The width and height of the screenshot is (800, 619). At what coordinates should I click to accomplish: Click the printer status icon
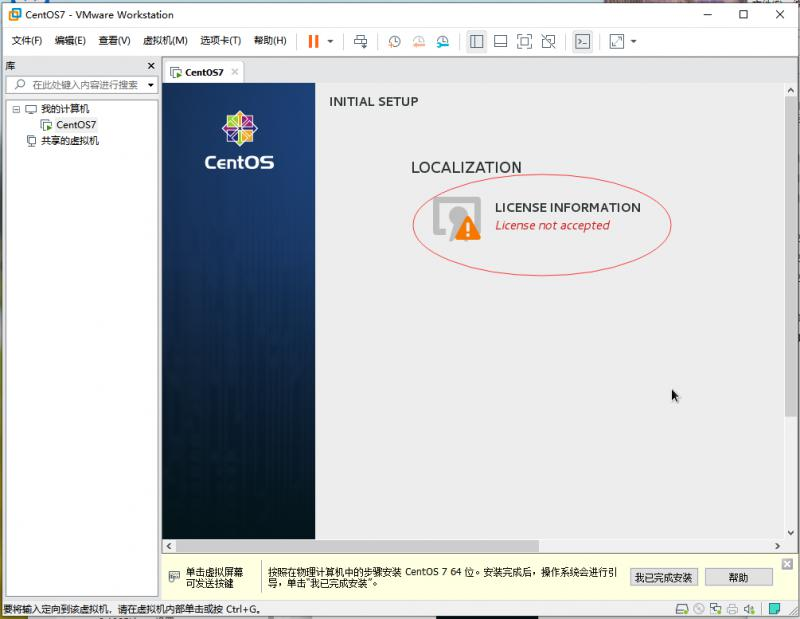pos(731,608)
